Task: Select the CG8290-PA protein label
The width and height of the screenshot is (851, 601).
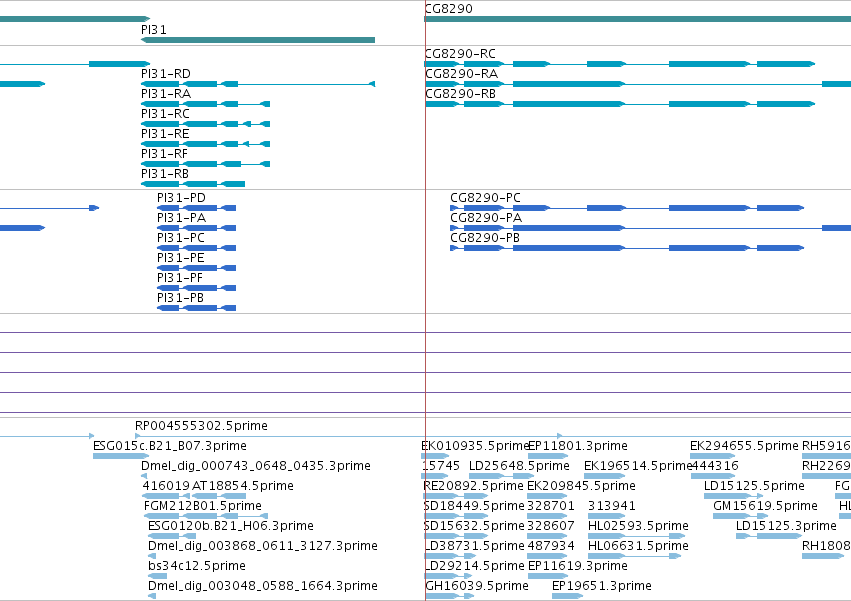Action: pyautogui.click(x=486, y=218)
